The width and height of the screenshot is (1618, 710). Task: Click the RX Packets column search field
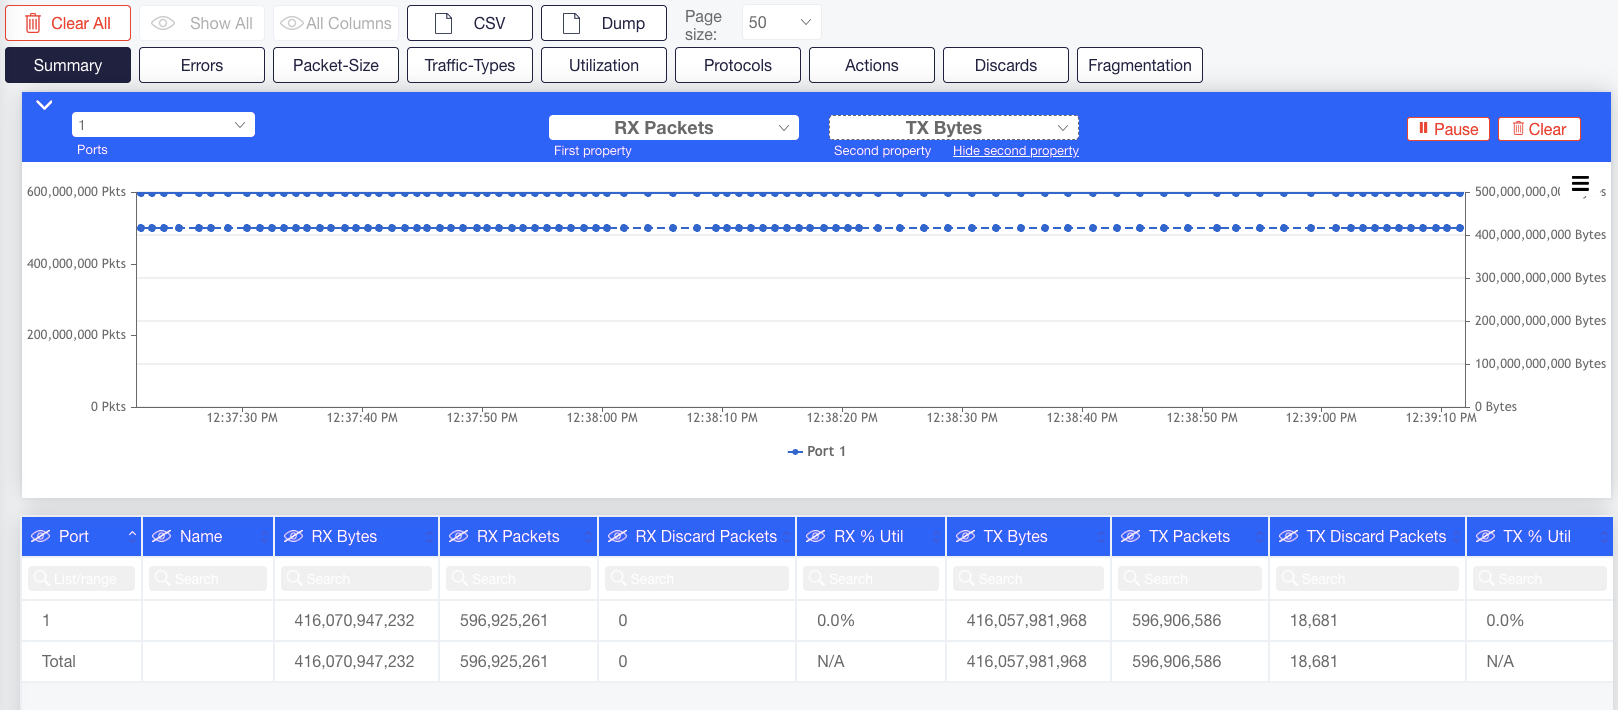[x=518, y=578]
